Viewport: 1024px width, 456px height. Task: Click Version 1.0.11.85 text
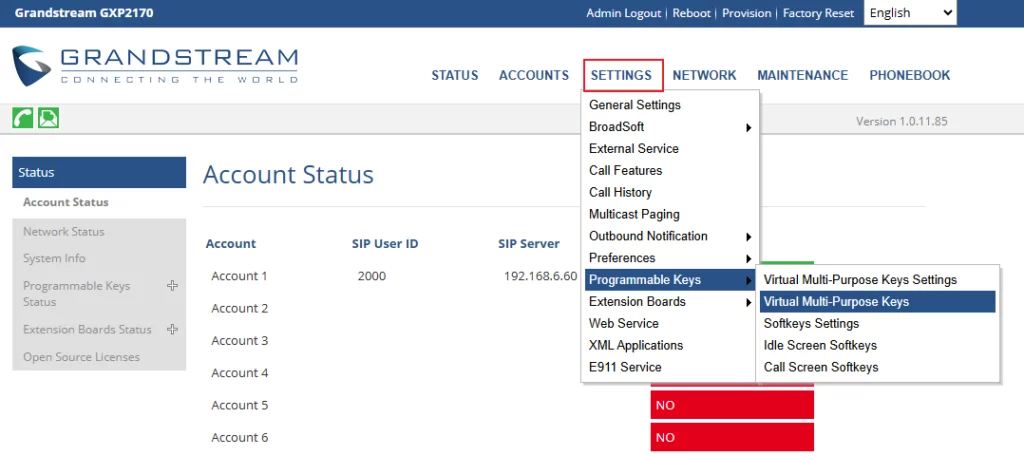point(902,122)
